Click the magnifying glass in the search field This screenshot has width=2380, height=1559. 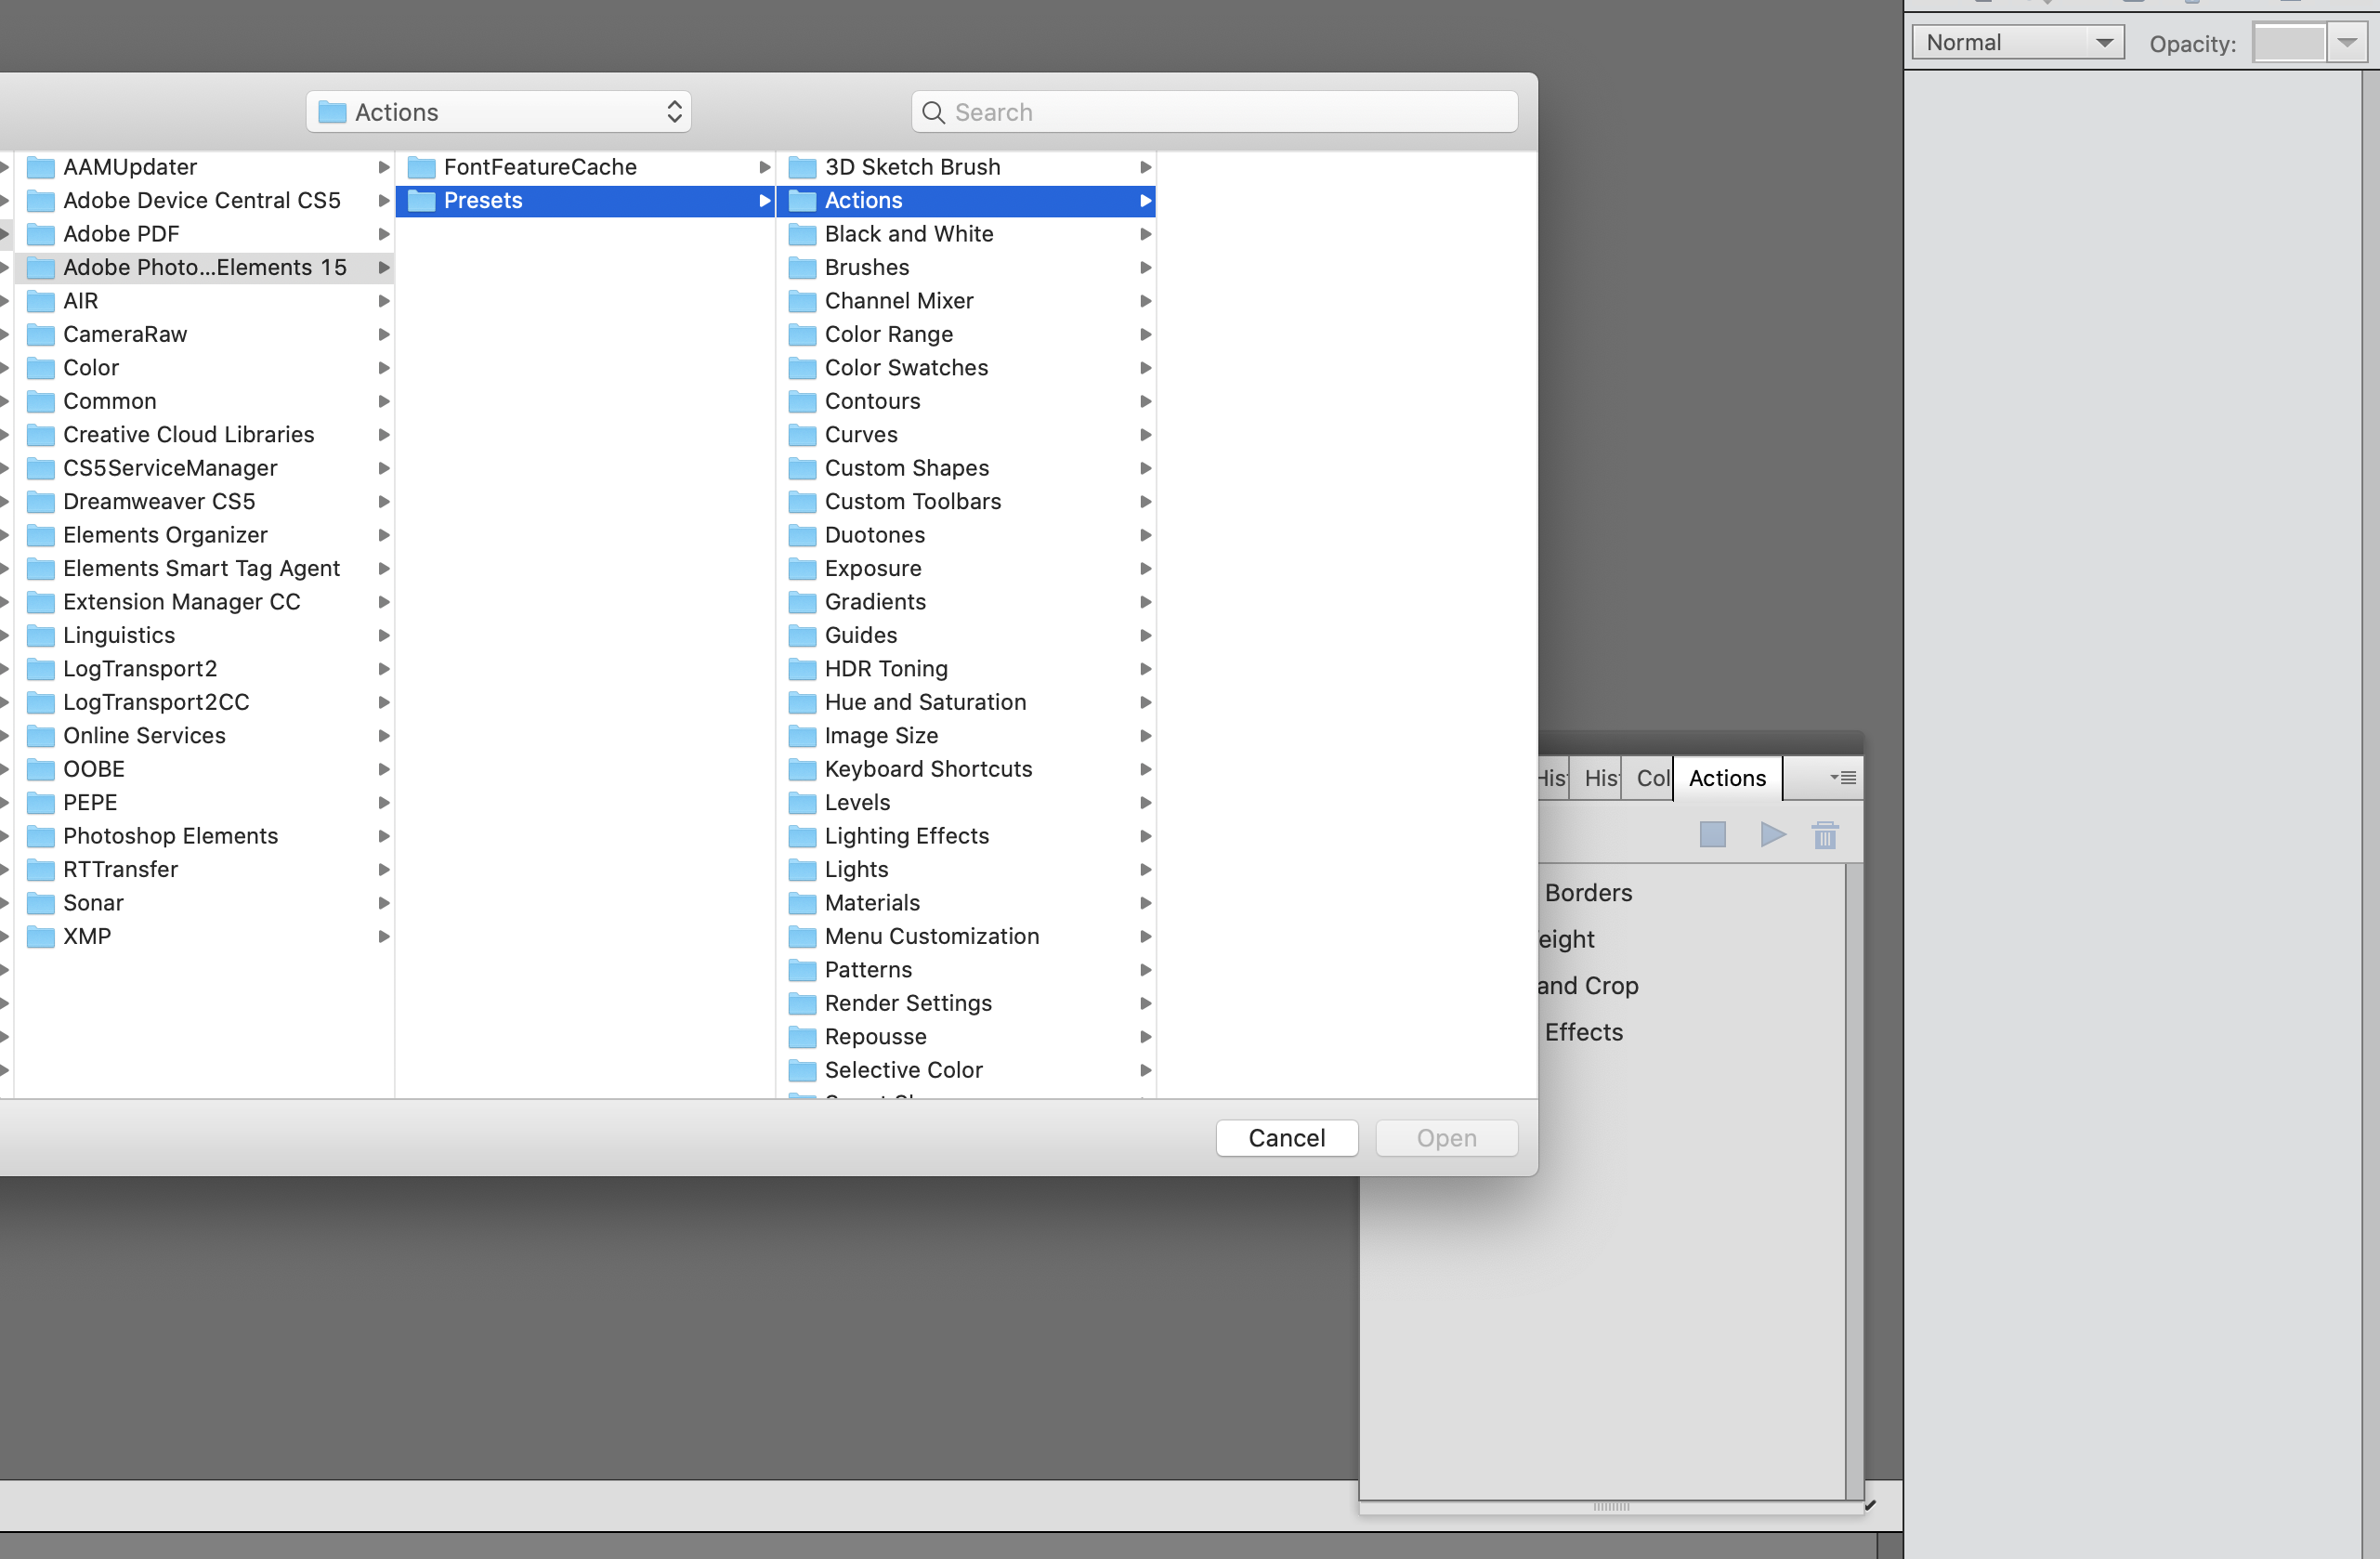[x=932, y=112]
